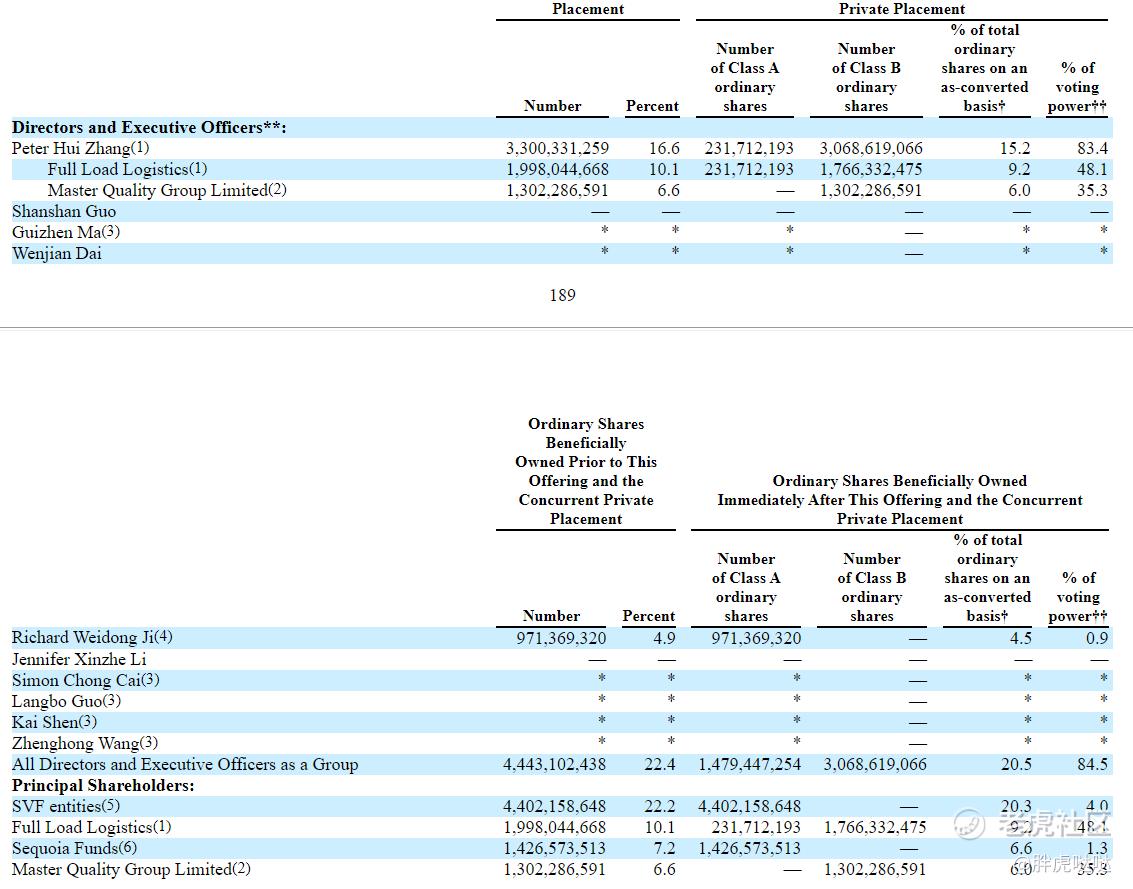
Task: Click the value 3,068,619,066 in Peter Hui Zhang row
Action: [x=871, y=149]
